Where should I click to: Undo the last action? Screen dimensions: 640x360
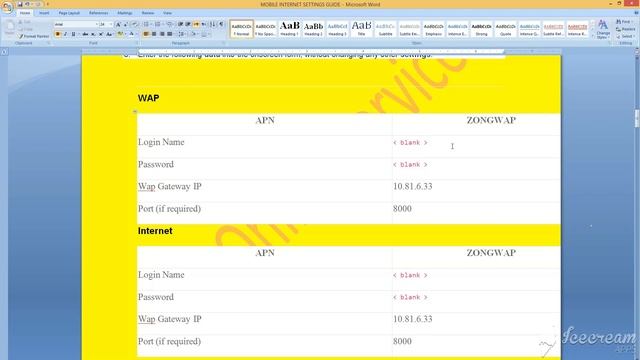click(28, 4)
